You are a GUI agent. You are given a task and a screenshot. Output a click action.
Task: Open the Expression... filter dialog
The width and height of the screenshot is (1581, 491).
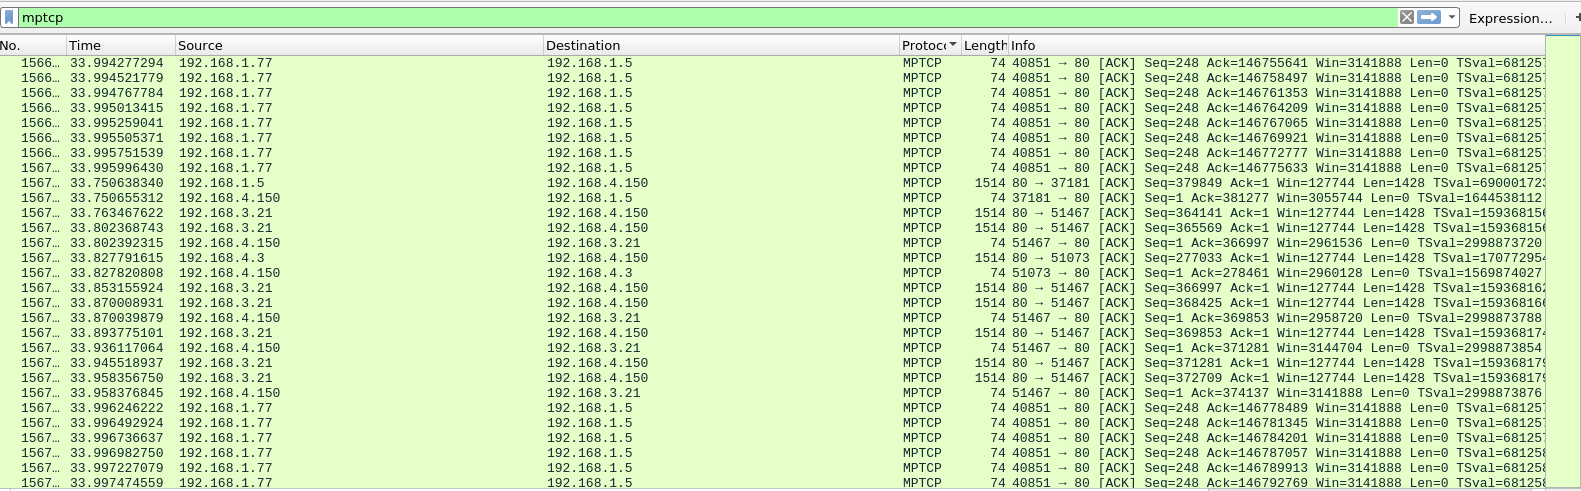[1509, 18]
